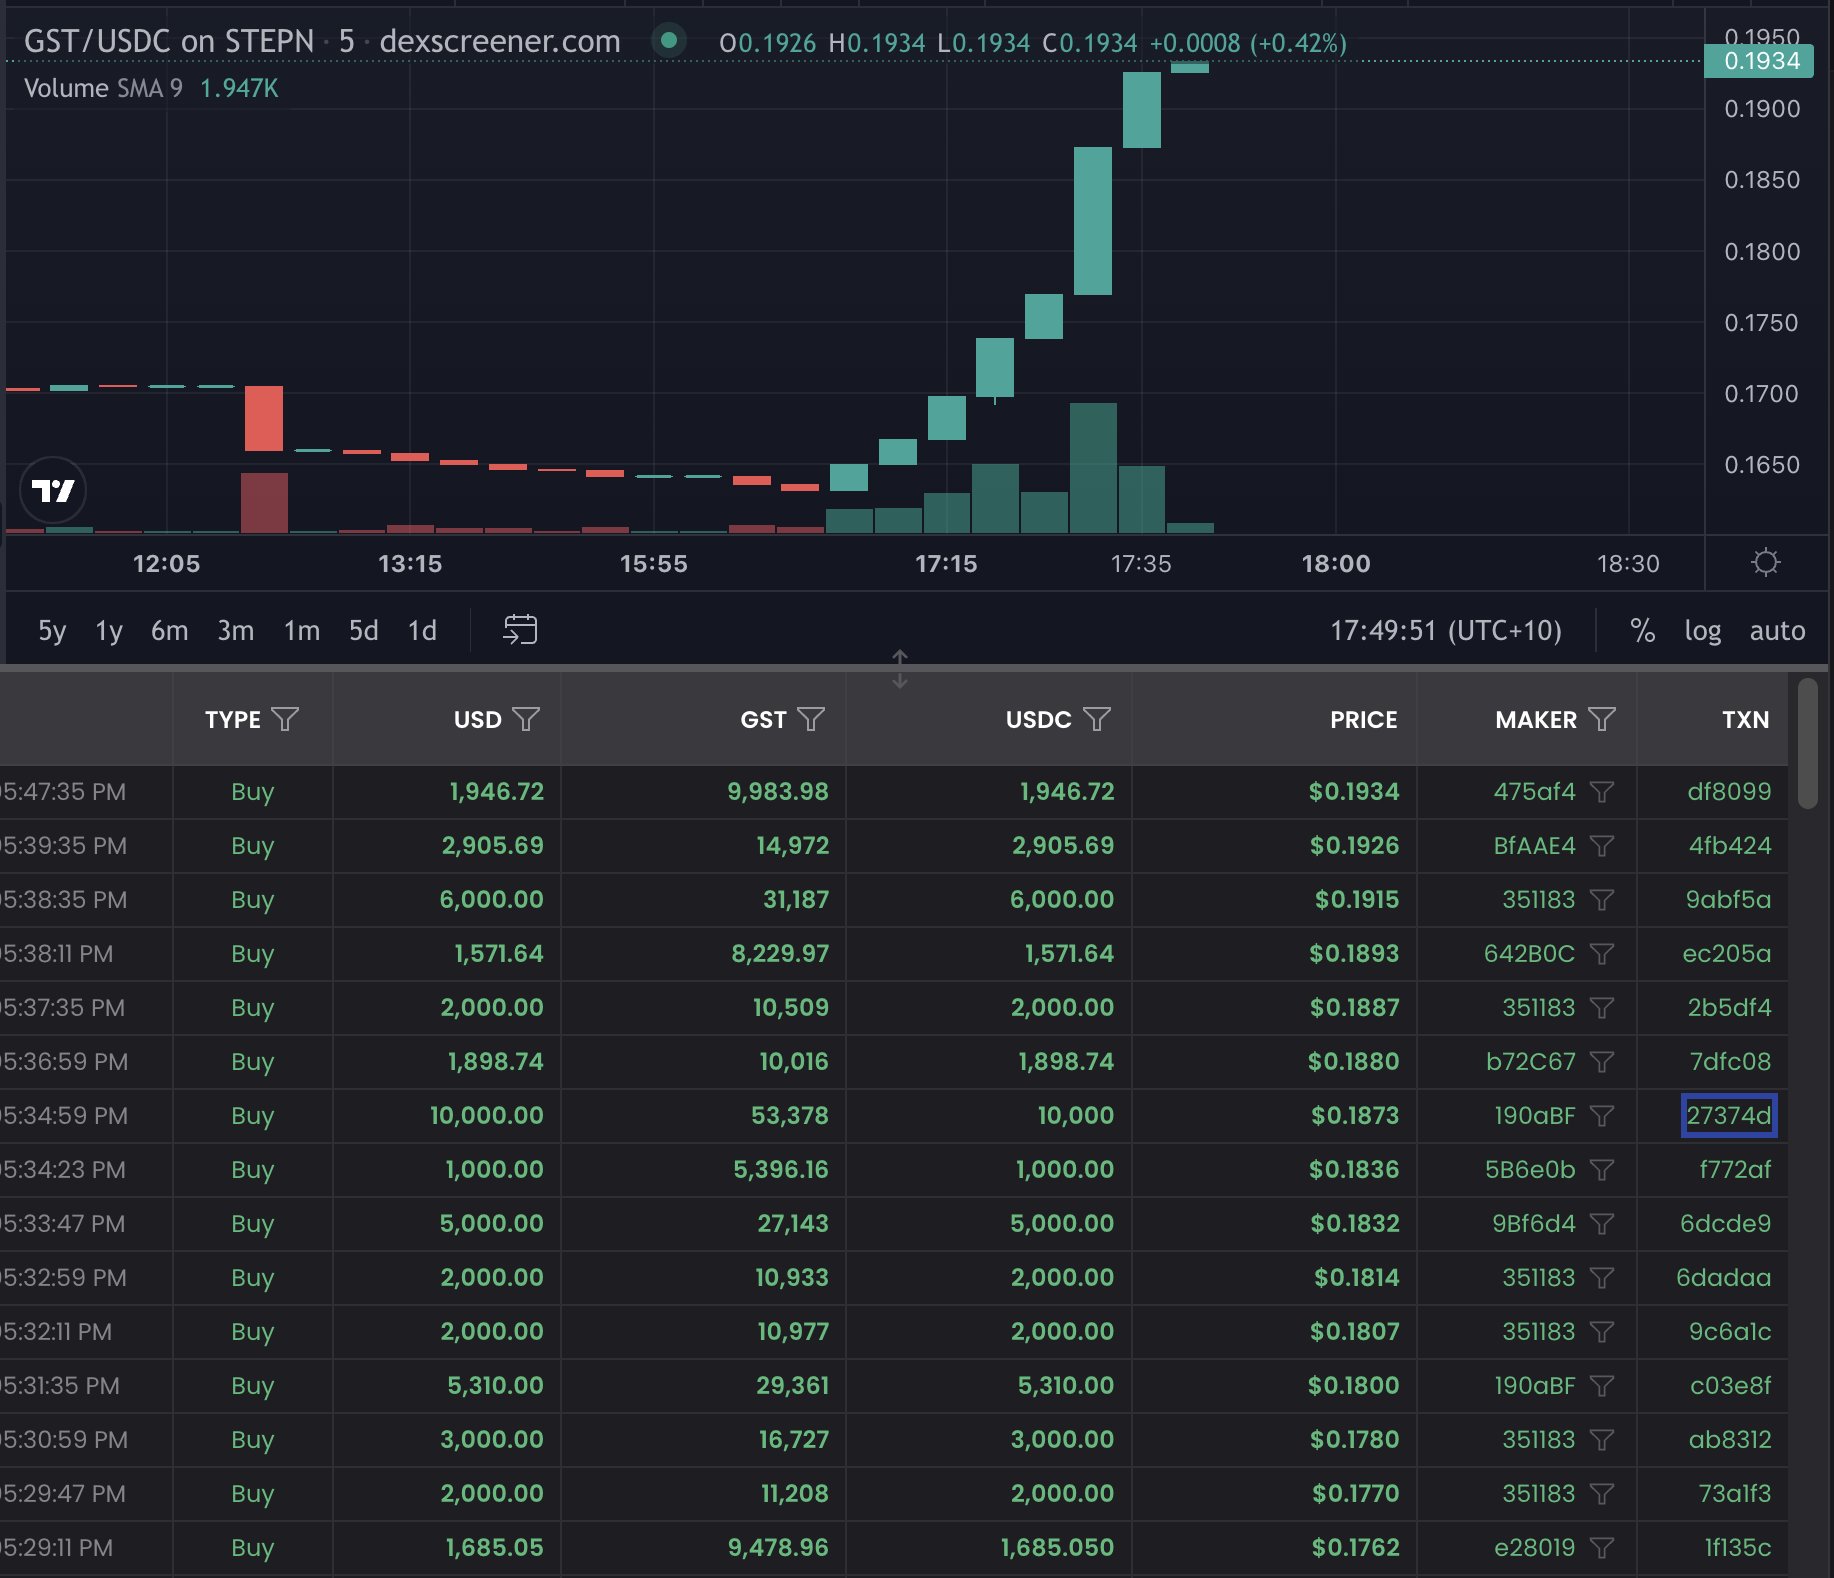Open the go-to-date calendar icon
Viewport: 1834px width, 1578px height.
click(520, 629)
